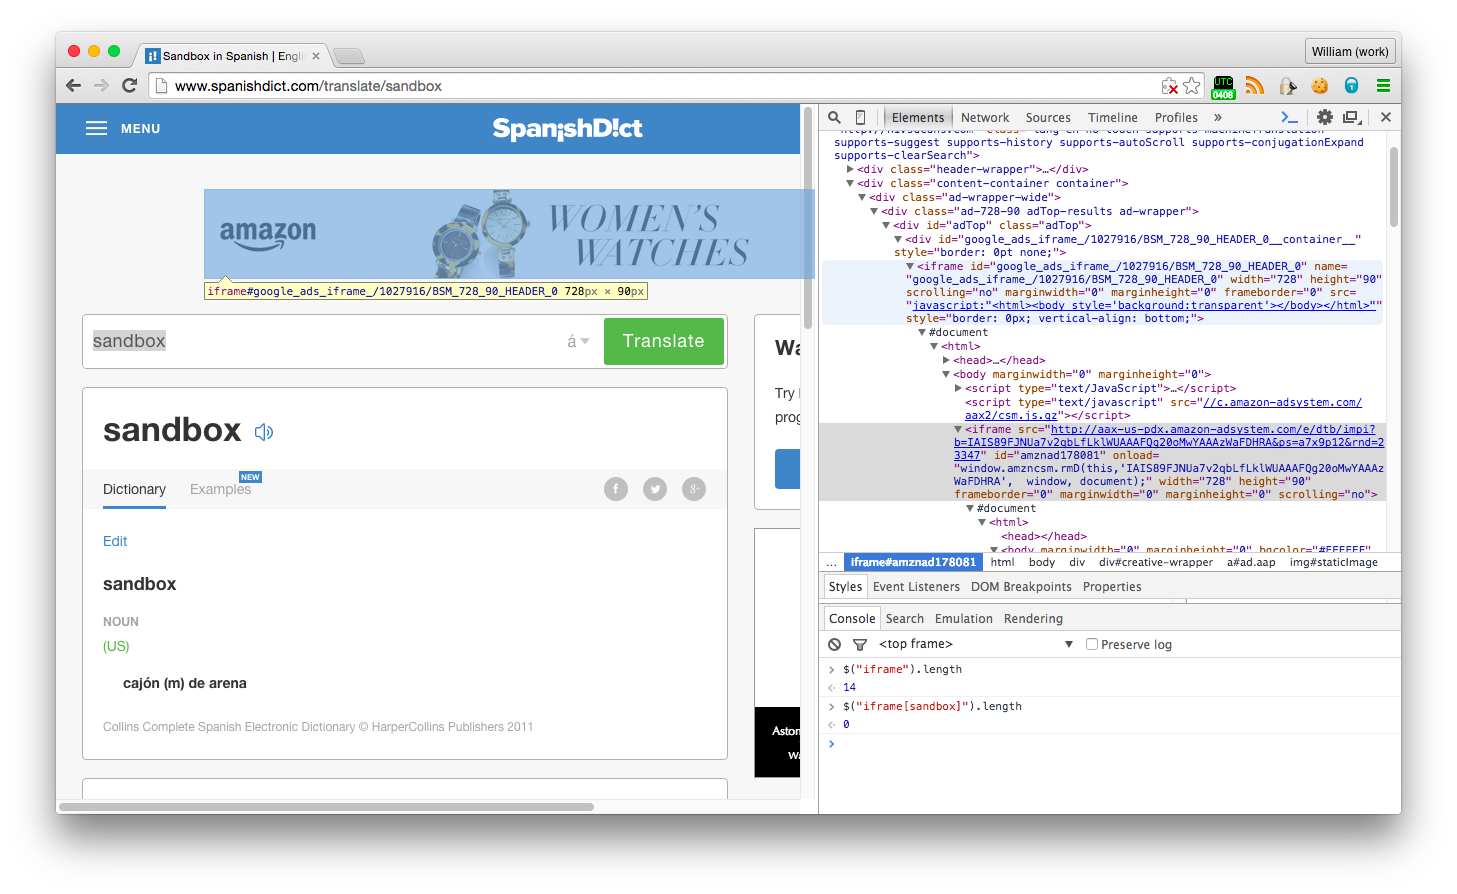The image size is (1457, 894).
Task: Share on Google Plus circle icon
Action: 694,489
